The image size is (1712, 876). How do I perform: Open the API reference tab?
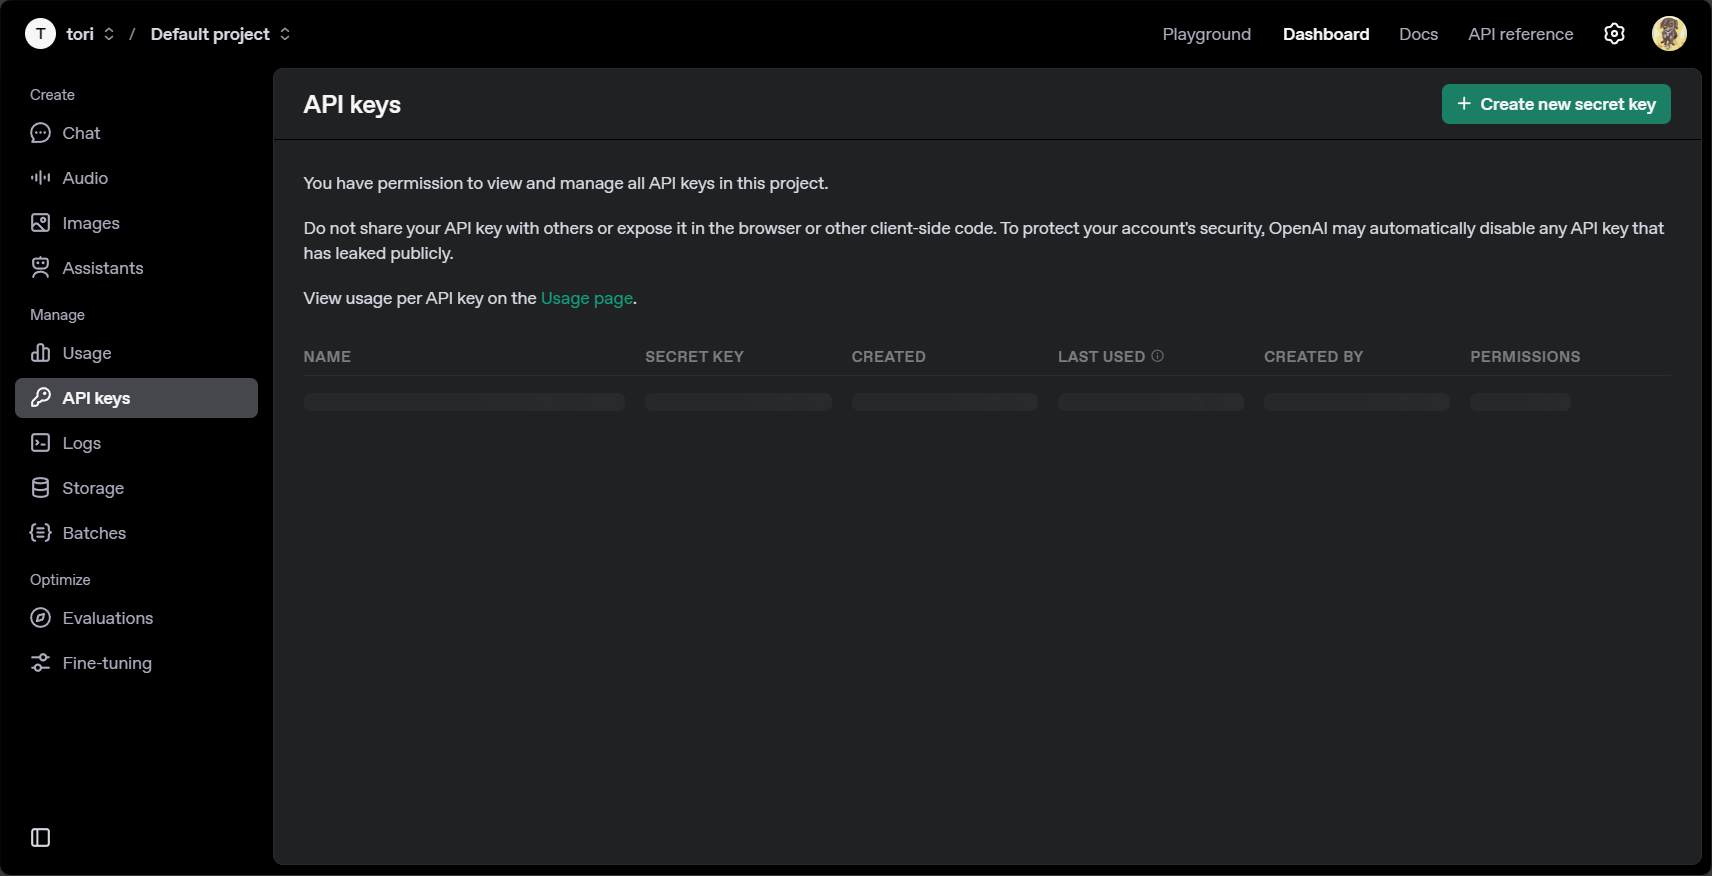tap(1520, 34)
